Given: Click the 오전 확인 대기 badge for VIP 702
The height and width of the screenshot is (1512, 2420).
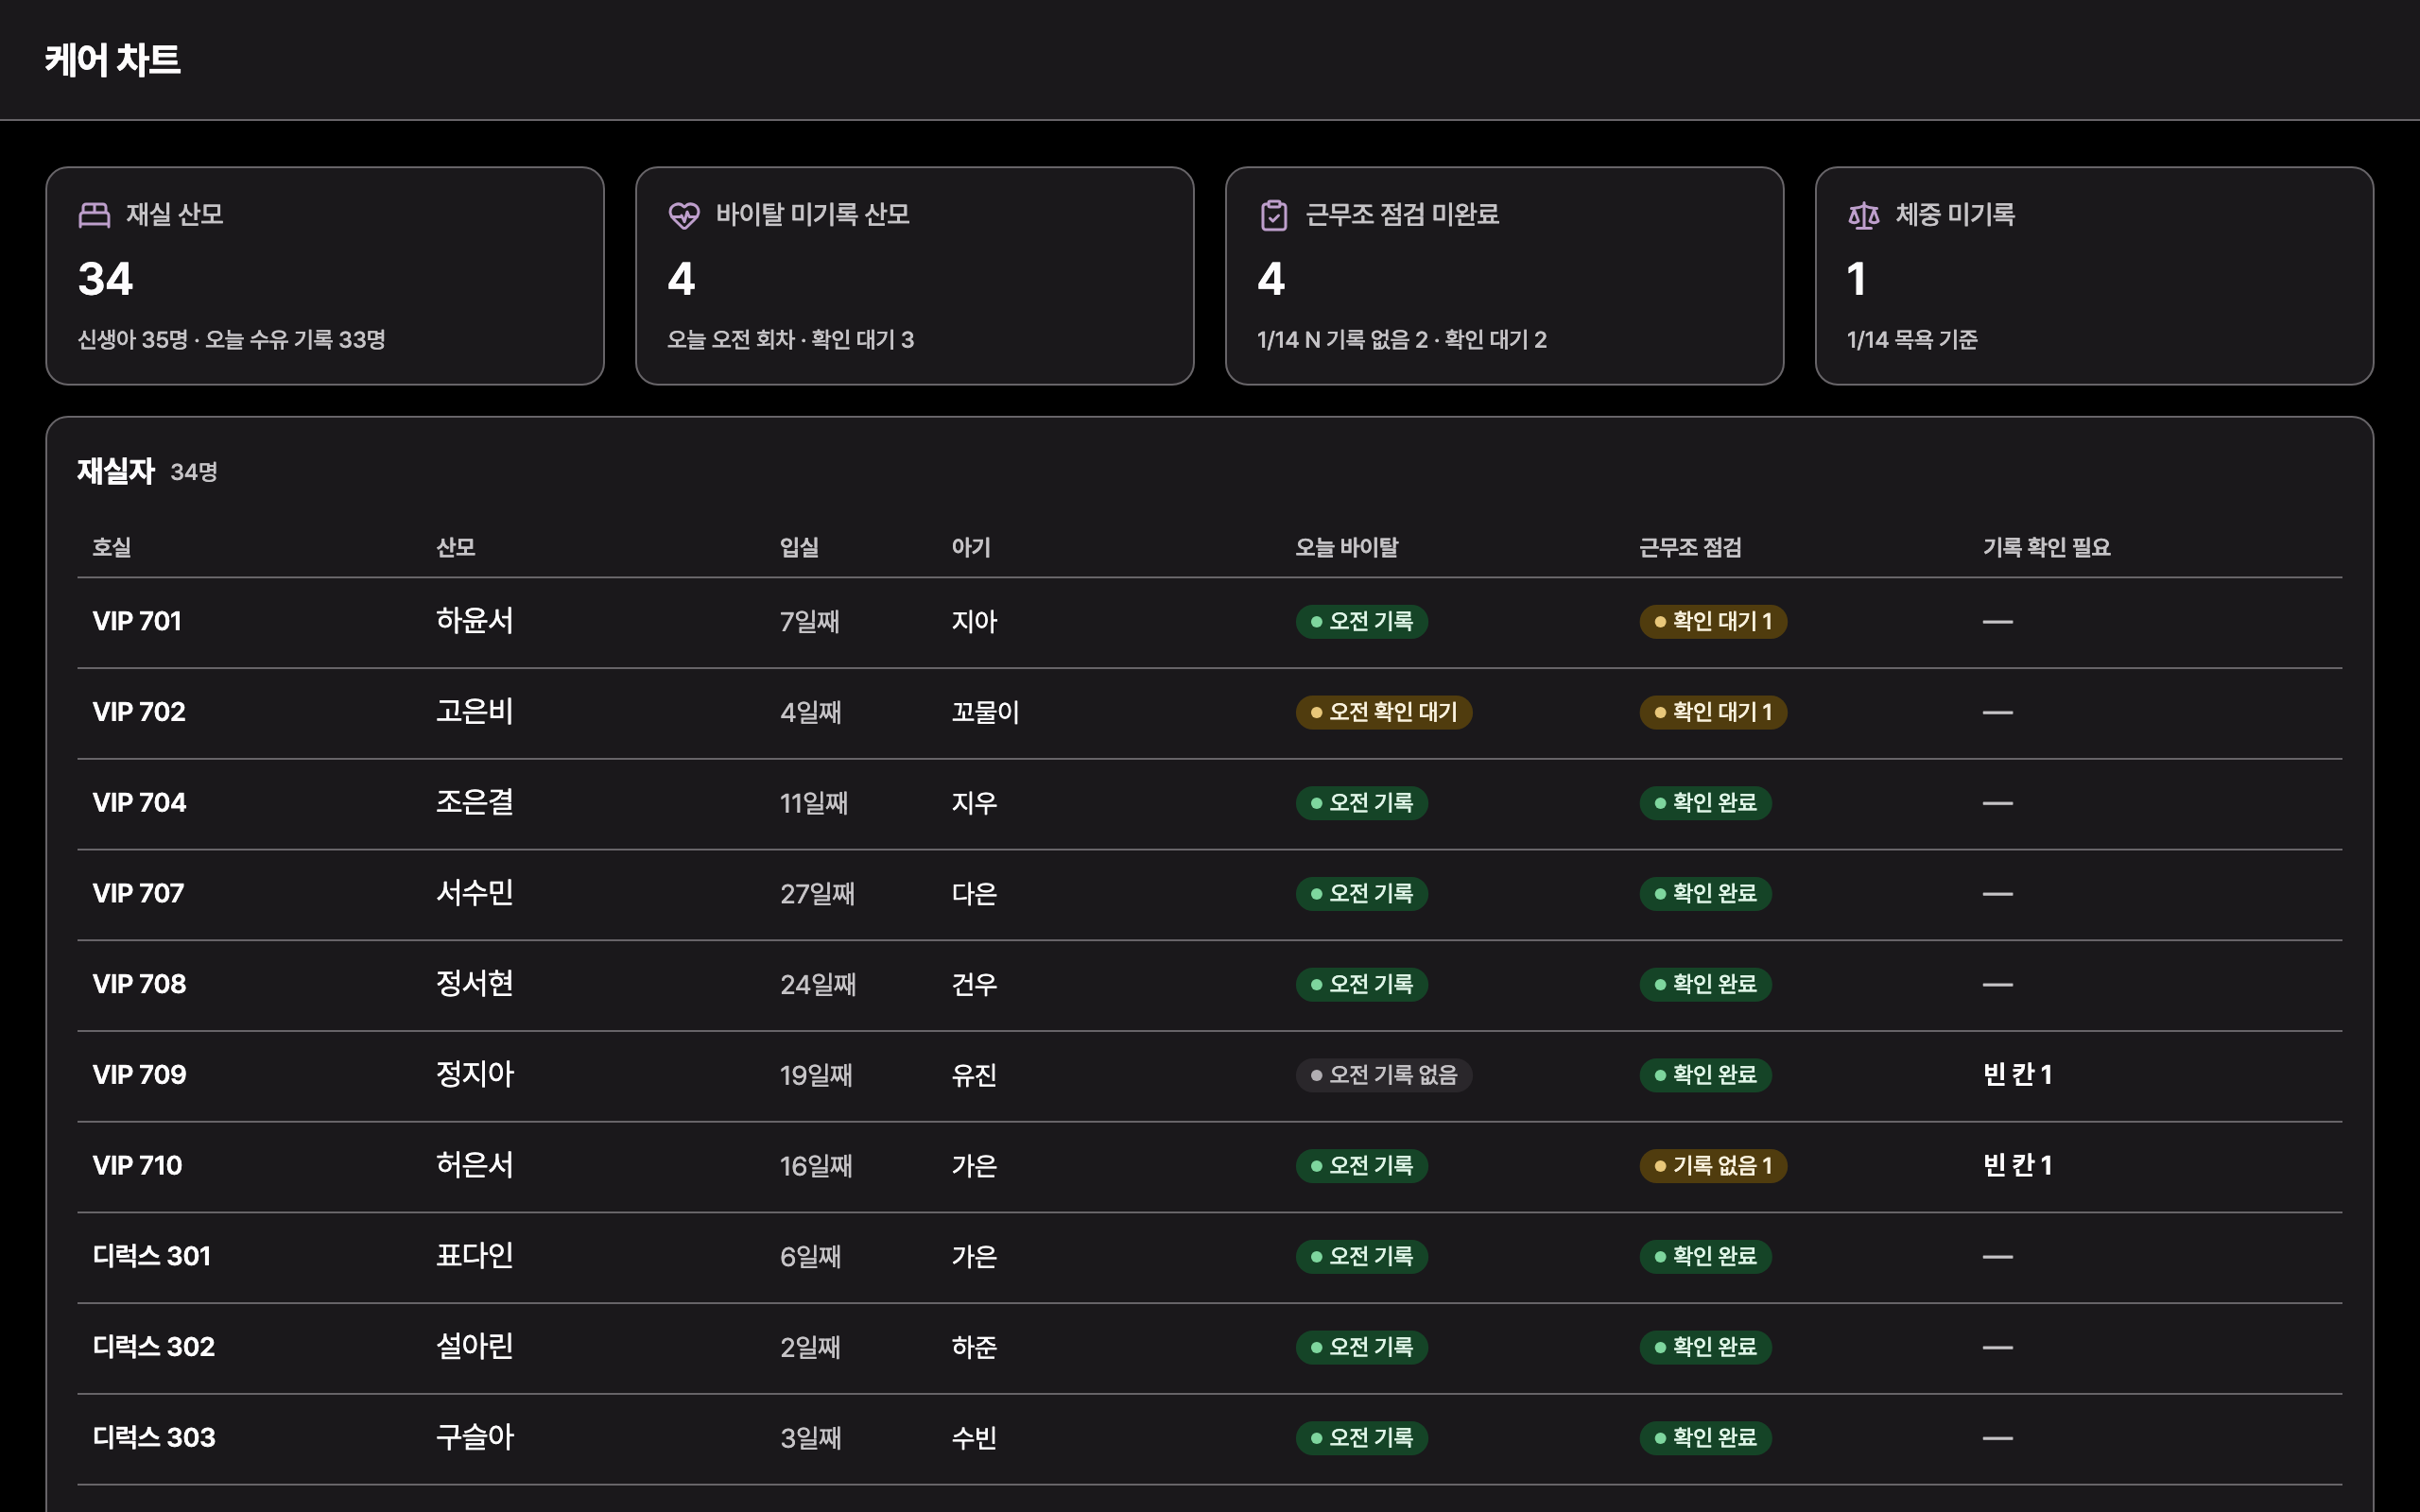Looking at the screenshot, I should coord(1384,712).
